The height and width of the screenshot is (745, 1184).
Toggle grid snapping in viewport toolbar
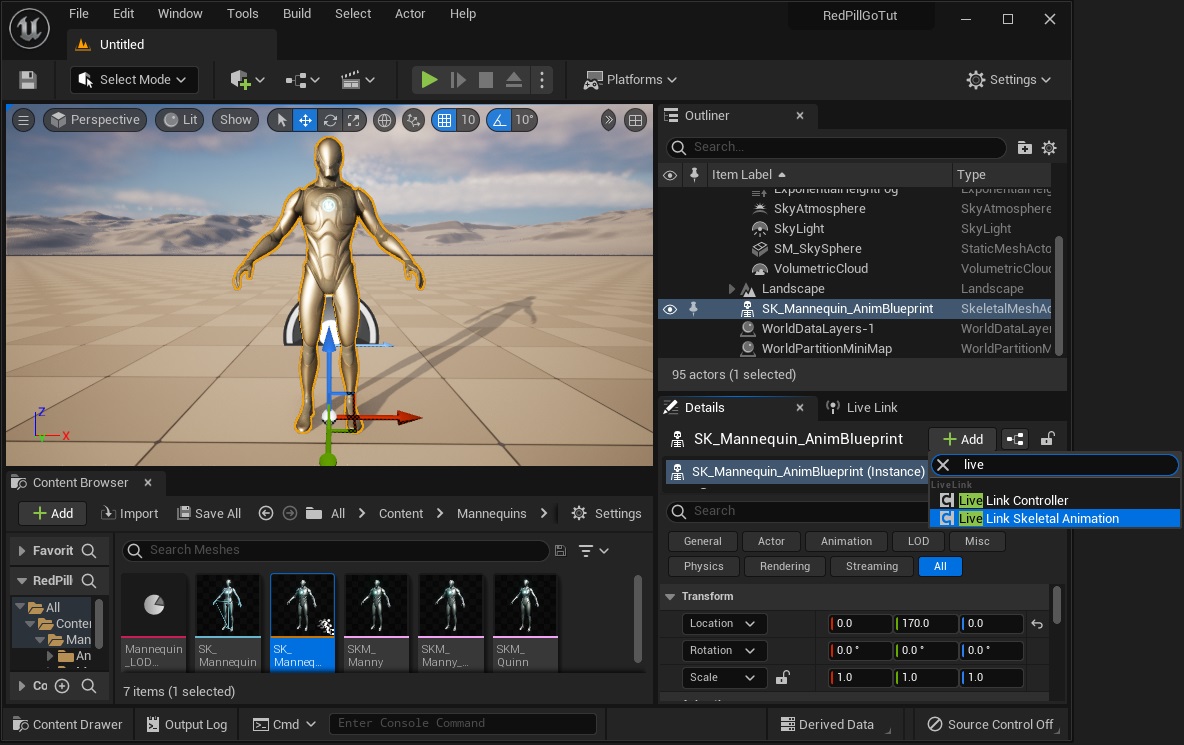[x=445, y=120]
